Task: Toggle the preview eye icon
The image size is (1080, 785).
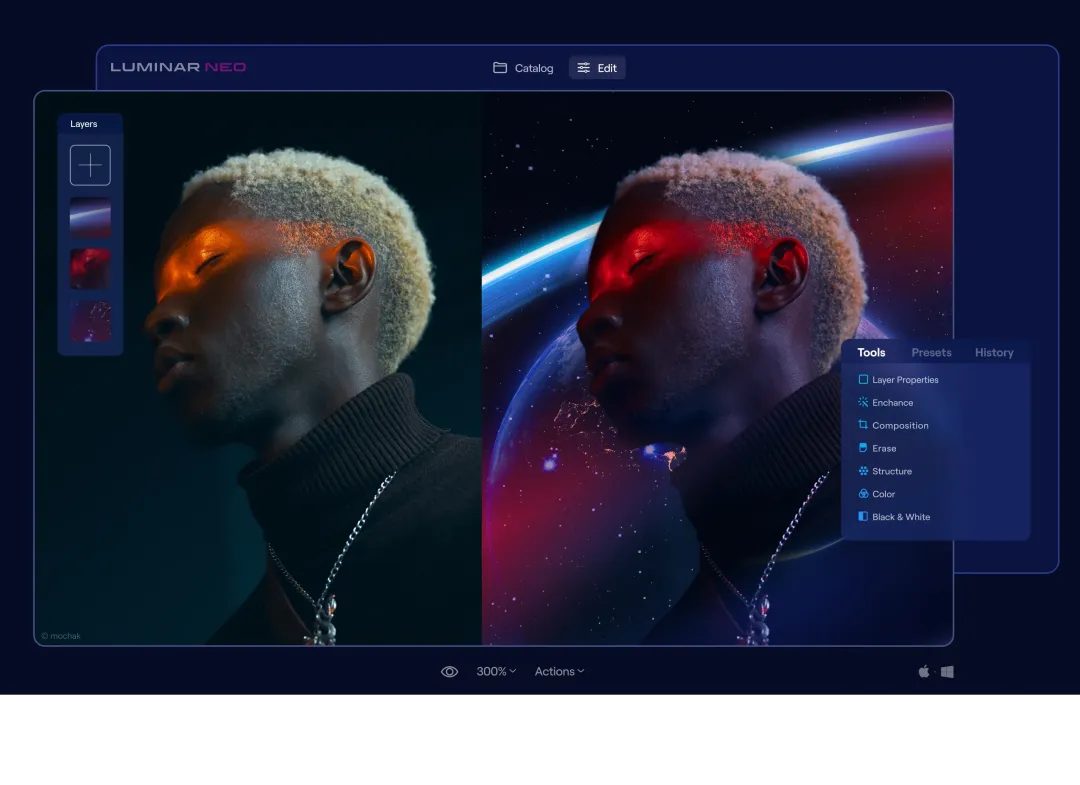Action: [449, 671]
